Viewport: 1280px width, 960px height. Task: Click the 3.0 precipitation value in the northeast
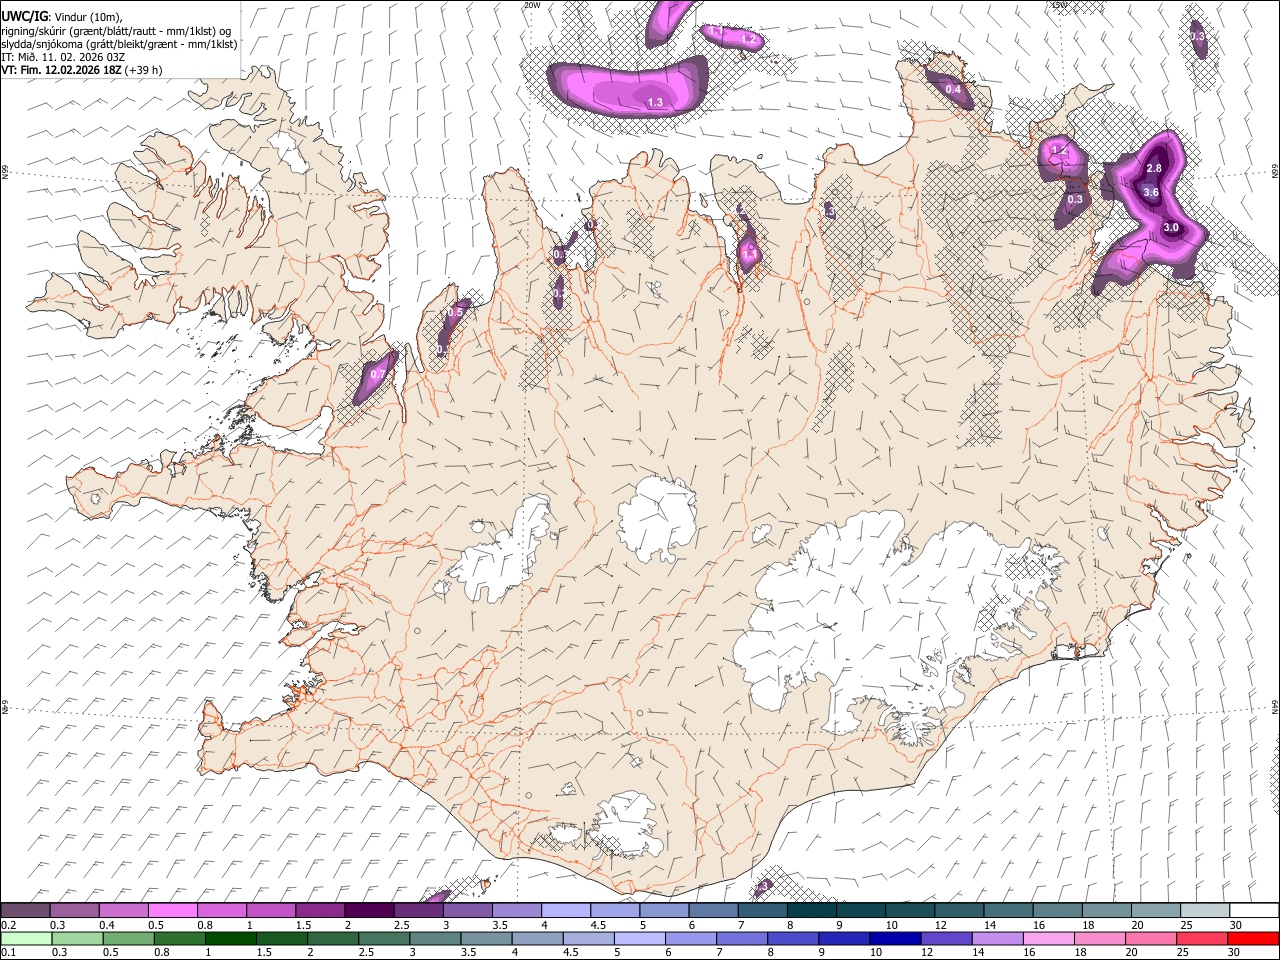[1171, 228]
